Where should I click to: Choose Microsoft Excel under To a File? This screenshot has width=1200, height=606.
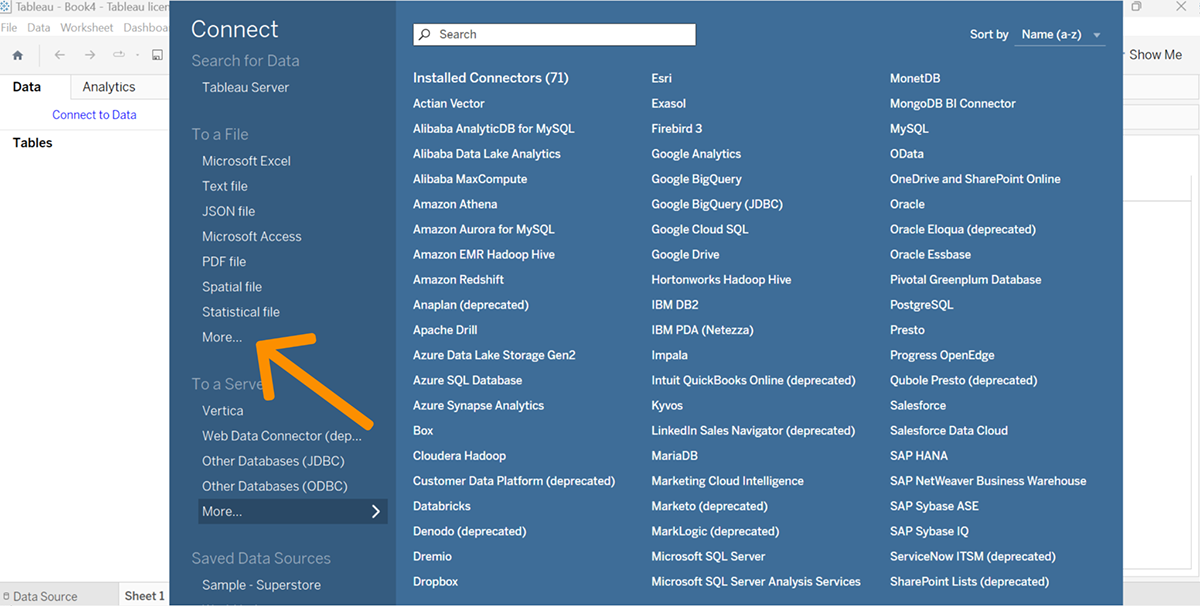point(246,161)
